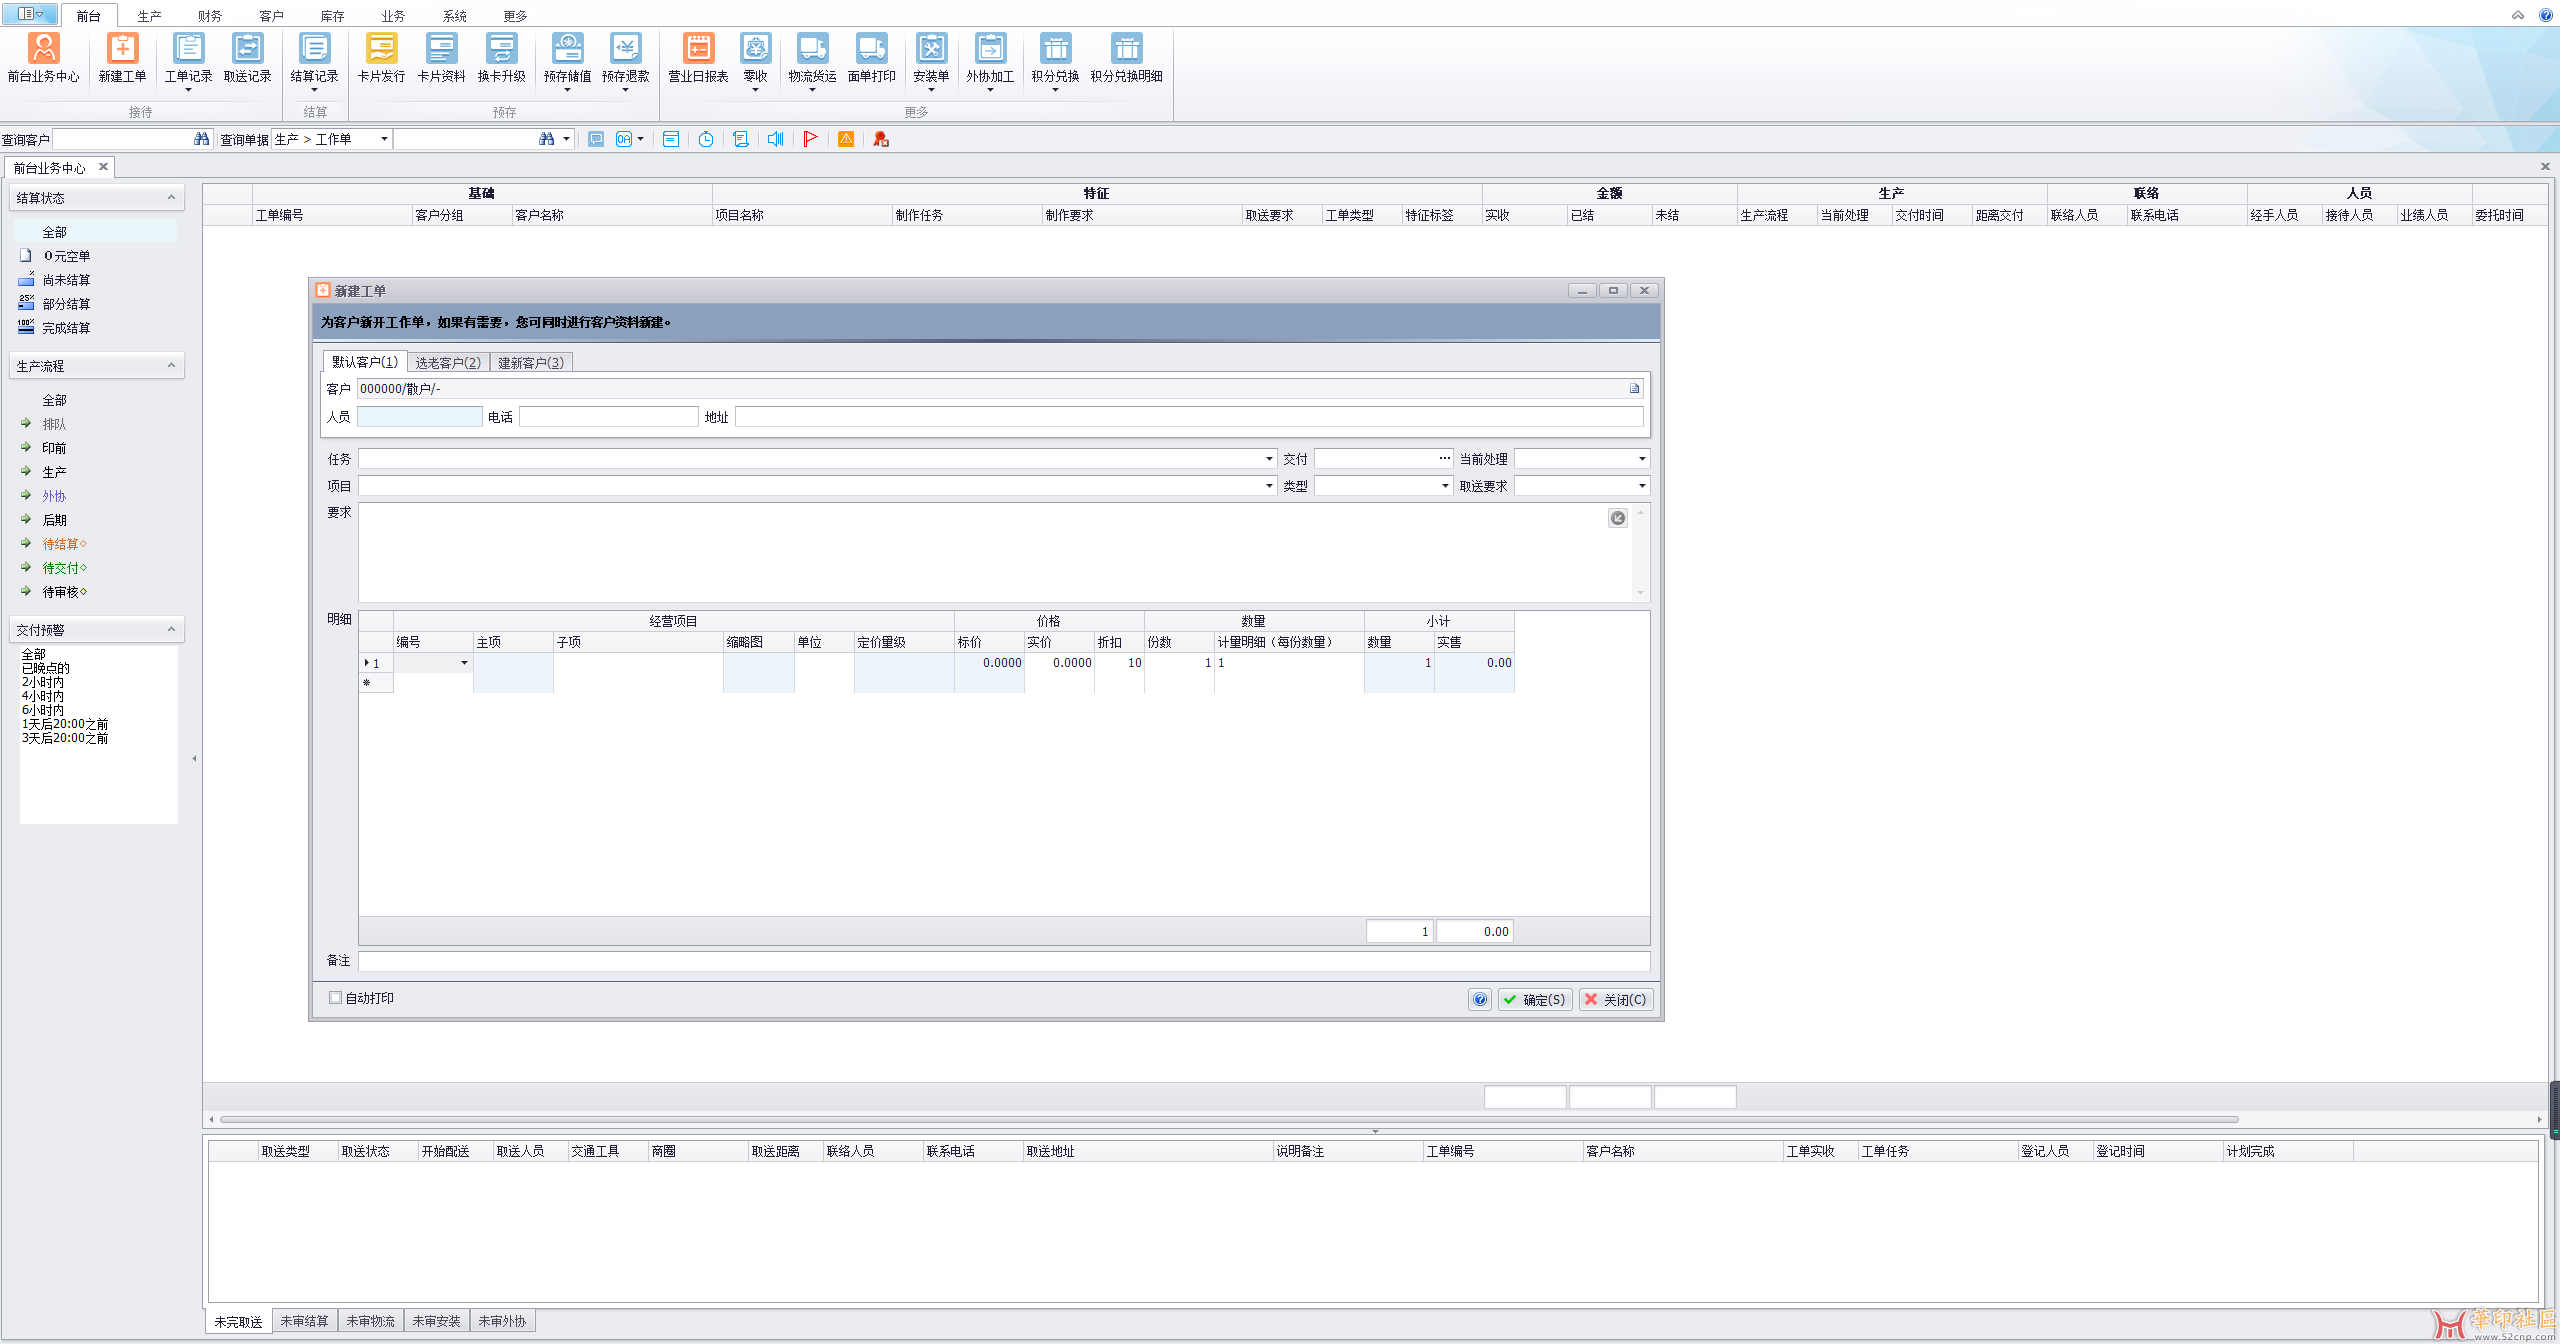Collapse the 结算状态 sidebar panel
The height and width of the screenshot is (1344, 2560).
tap(171, 198)
